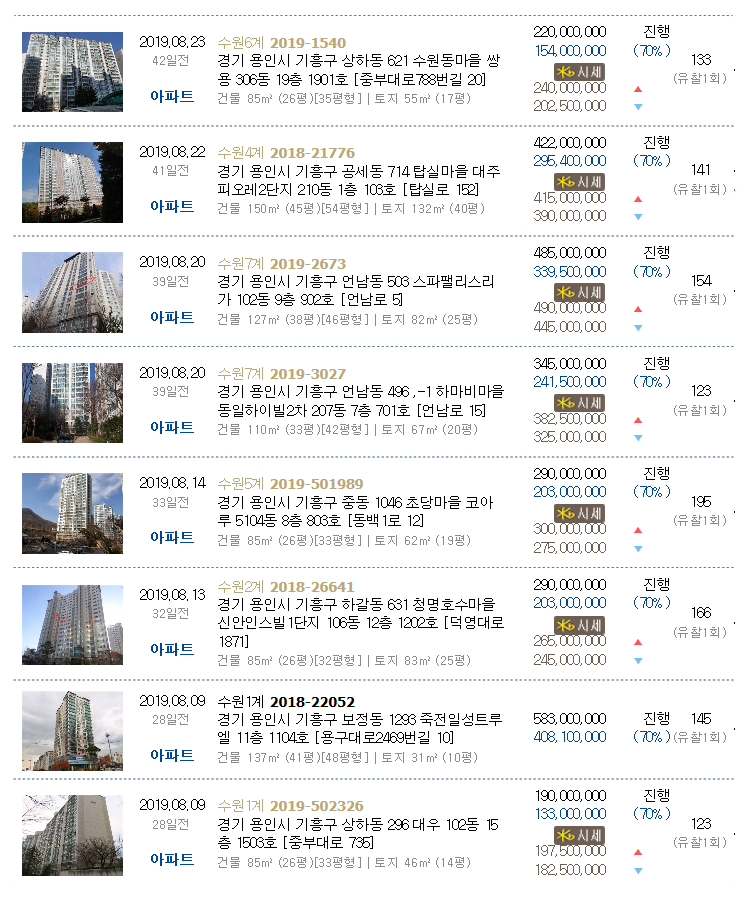747x901 pixels.
Task: Click red up arrow beside 382,500,000
Action: pyautogui.click(x=638, y=420)
